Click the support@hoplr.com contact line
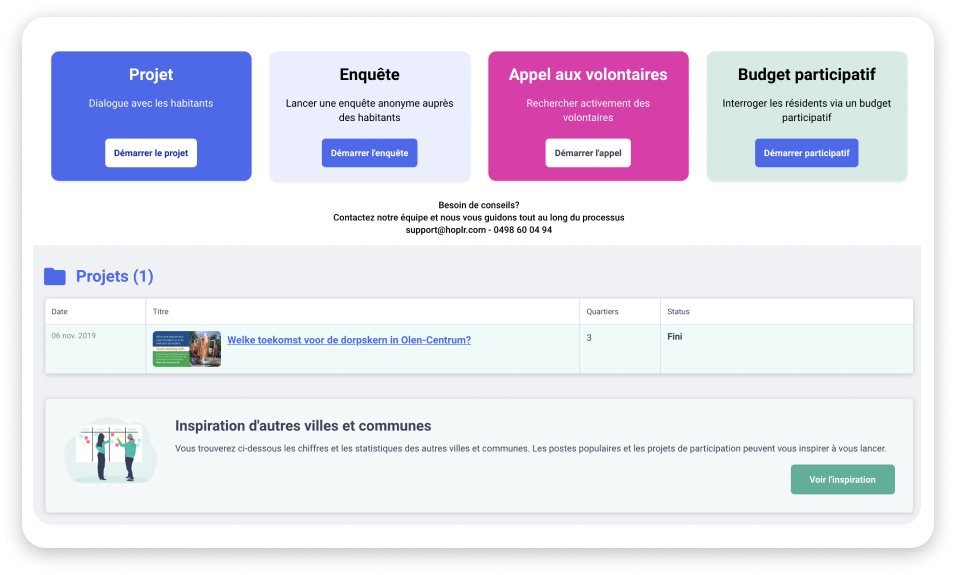 coord(478,230)
